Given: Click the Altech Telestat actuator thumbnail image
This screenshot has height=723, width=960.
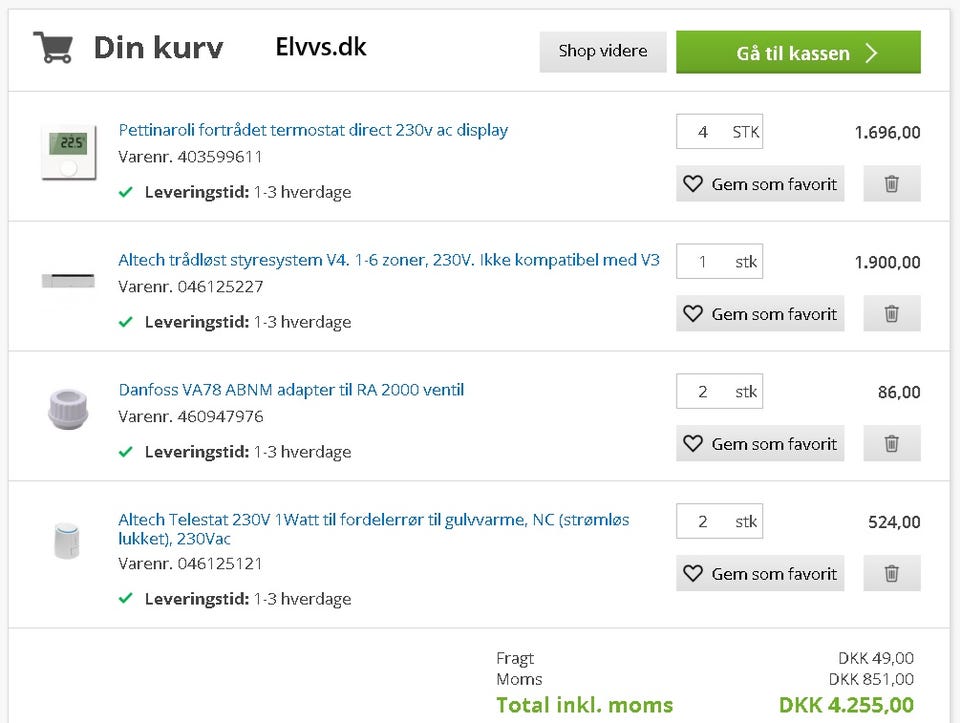Looking at the screenshot, I should [x=68, y=540].
